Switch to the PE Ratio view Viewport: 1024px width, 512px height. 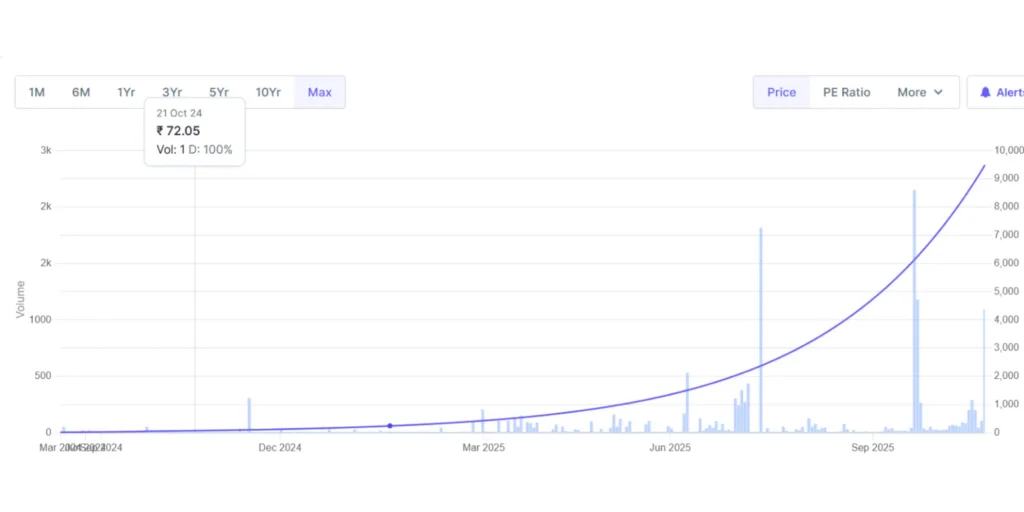[846, 92]
